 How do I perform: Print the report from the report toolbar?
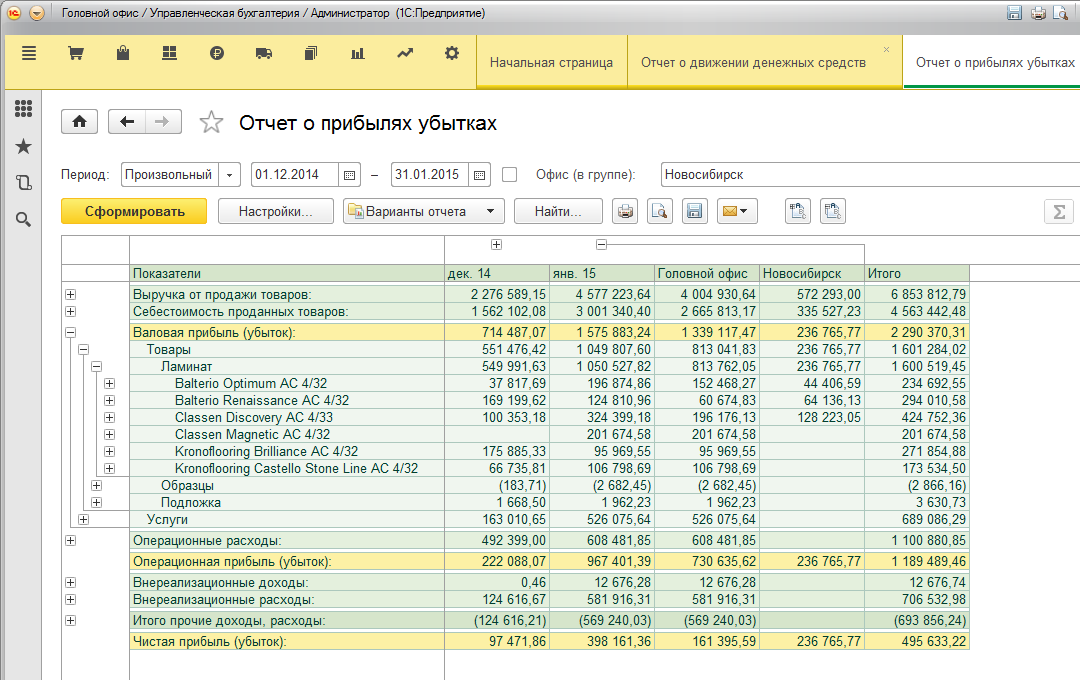(625, 211)
